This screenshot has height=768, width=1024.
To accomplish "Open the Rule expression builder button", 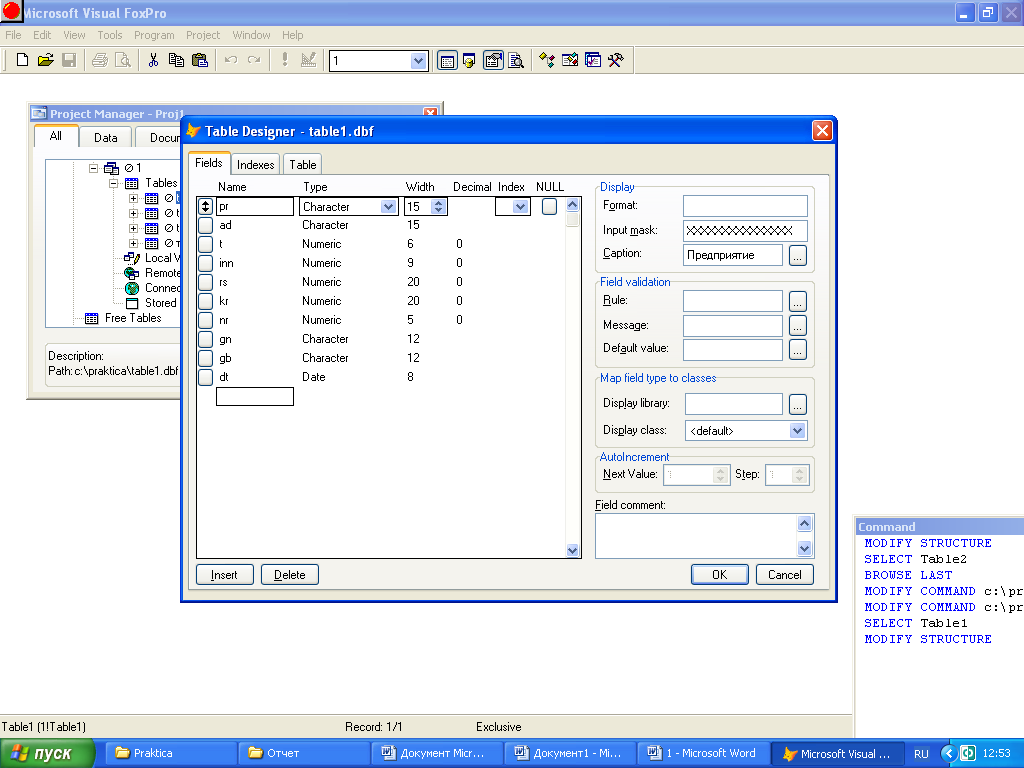I will [797, 302].
